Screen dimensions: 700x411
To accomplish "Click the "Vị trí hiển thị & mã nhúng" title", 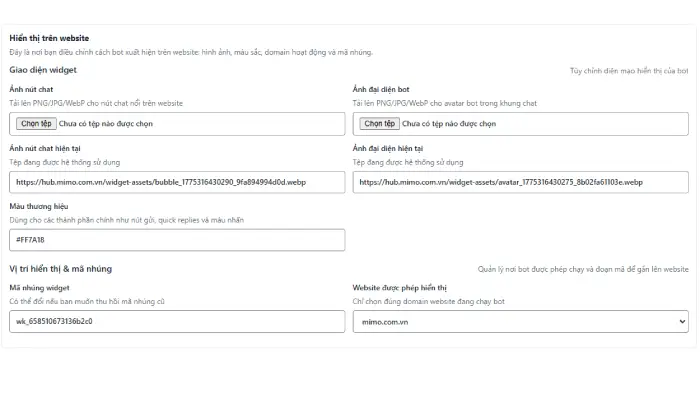I will click(60, 268).
